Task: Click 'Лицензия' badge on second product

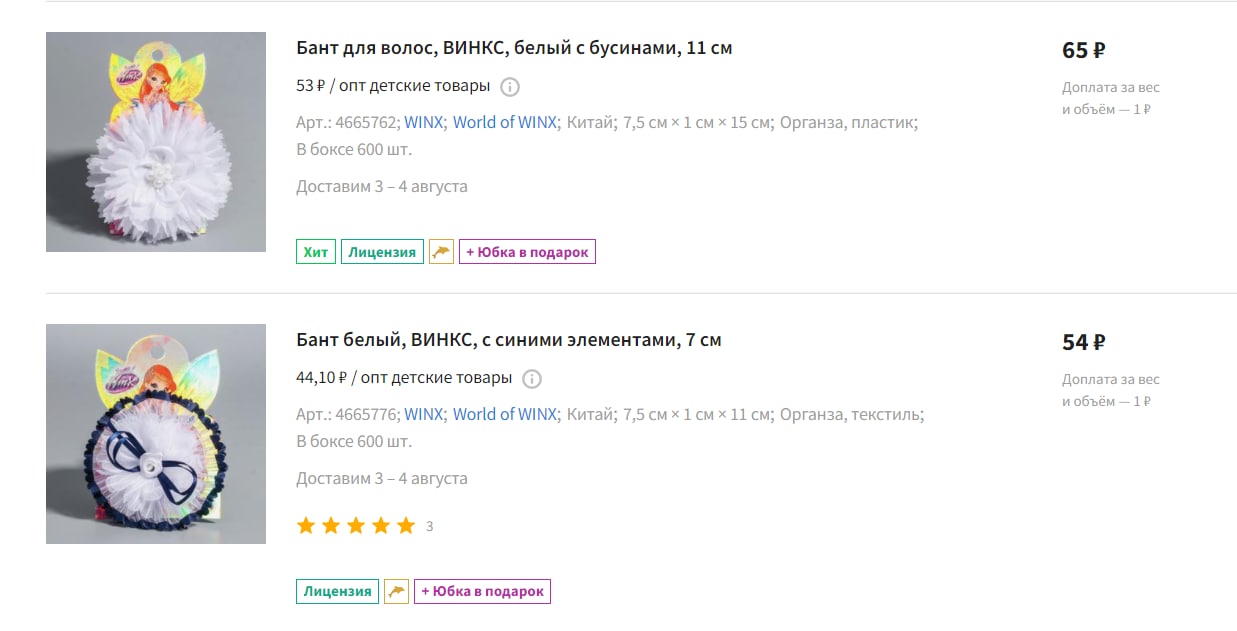Action: (338, 591)
